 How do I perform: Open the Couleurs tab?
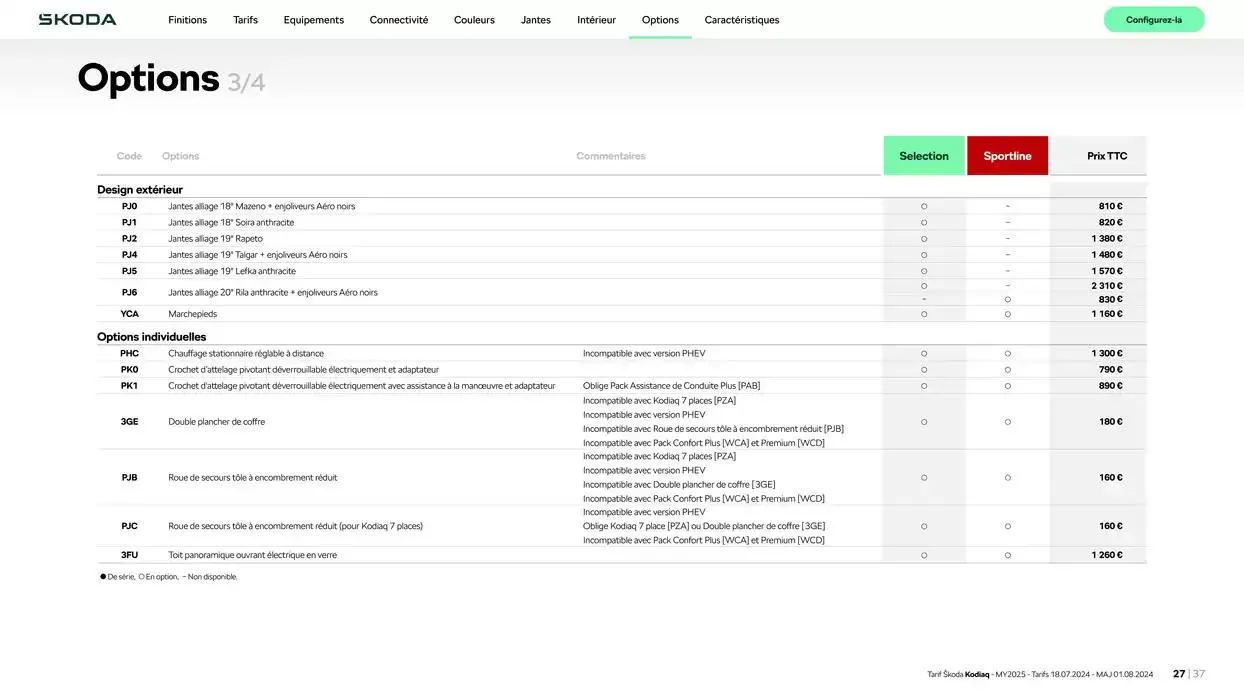pos(474,20)
